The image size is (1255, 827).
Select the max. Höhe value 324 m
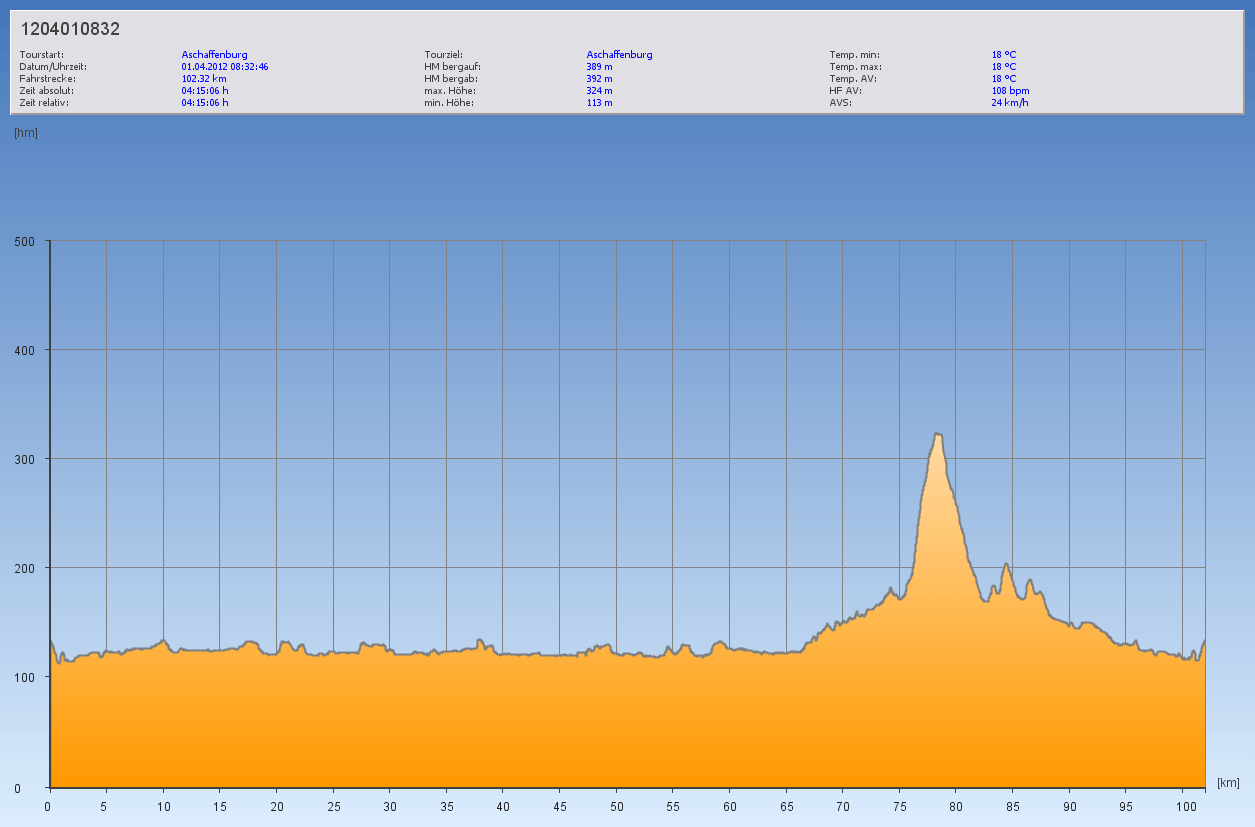click(599, 91)
